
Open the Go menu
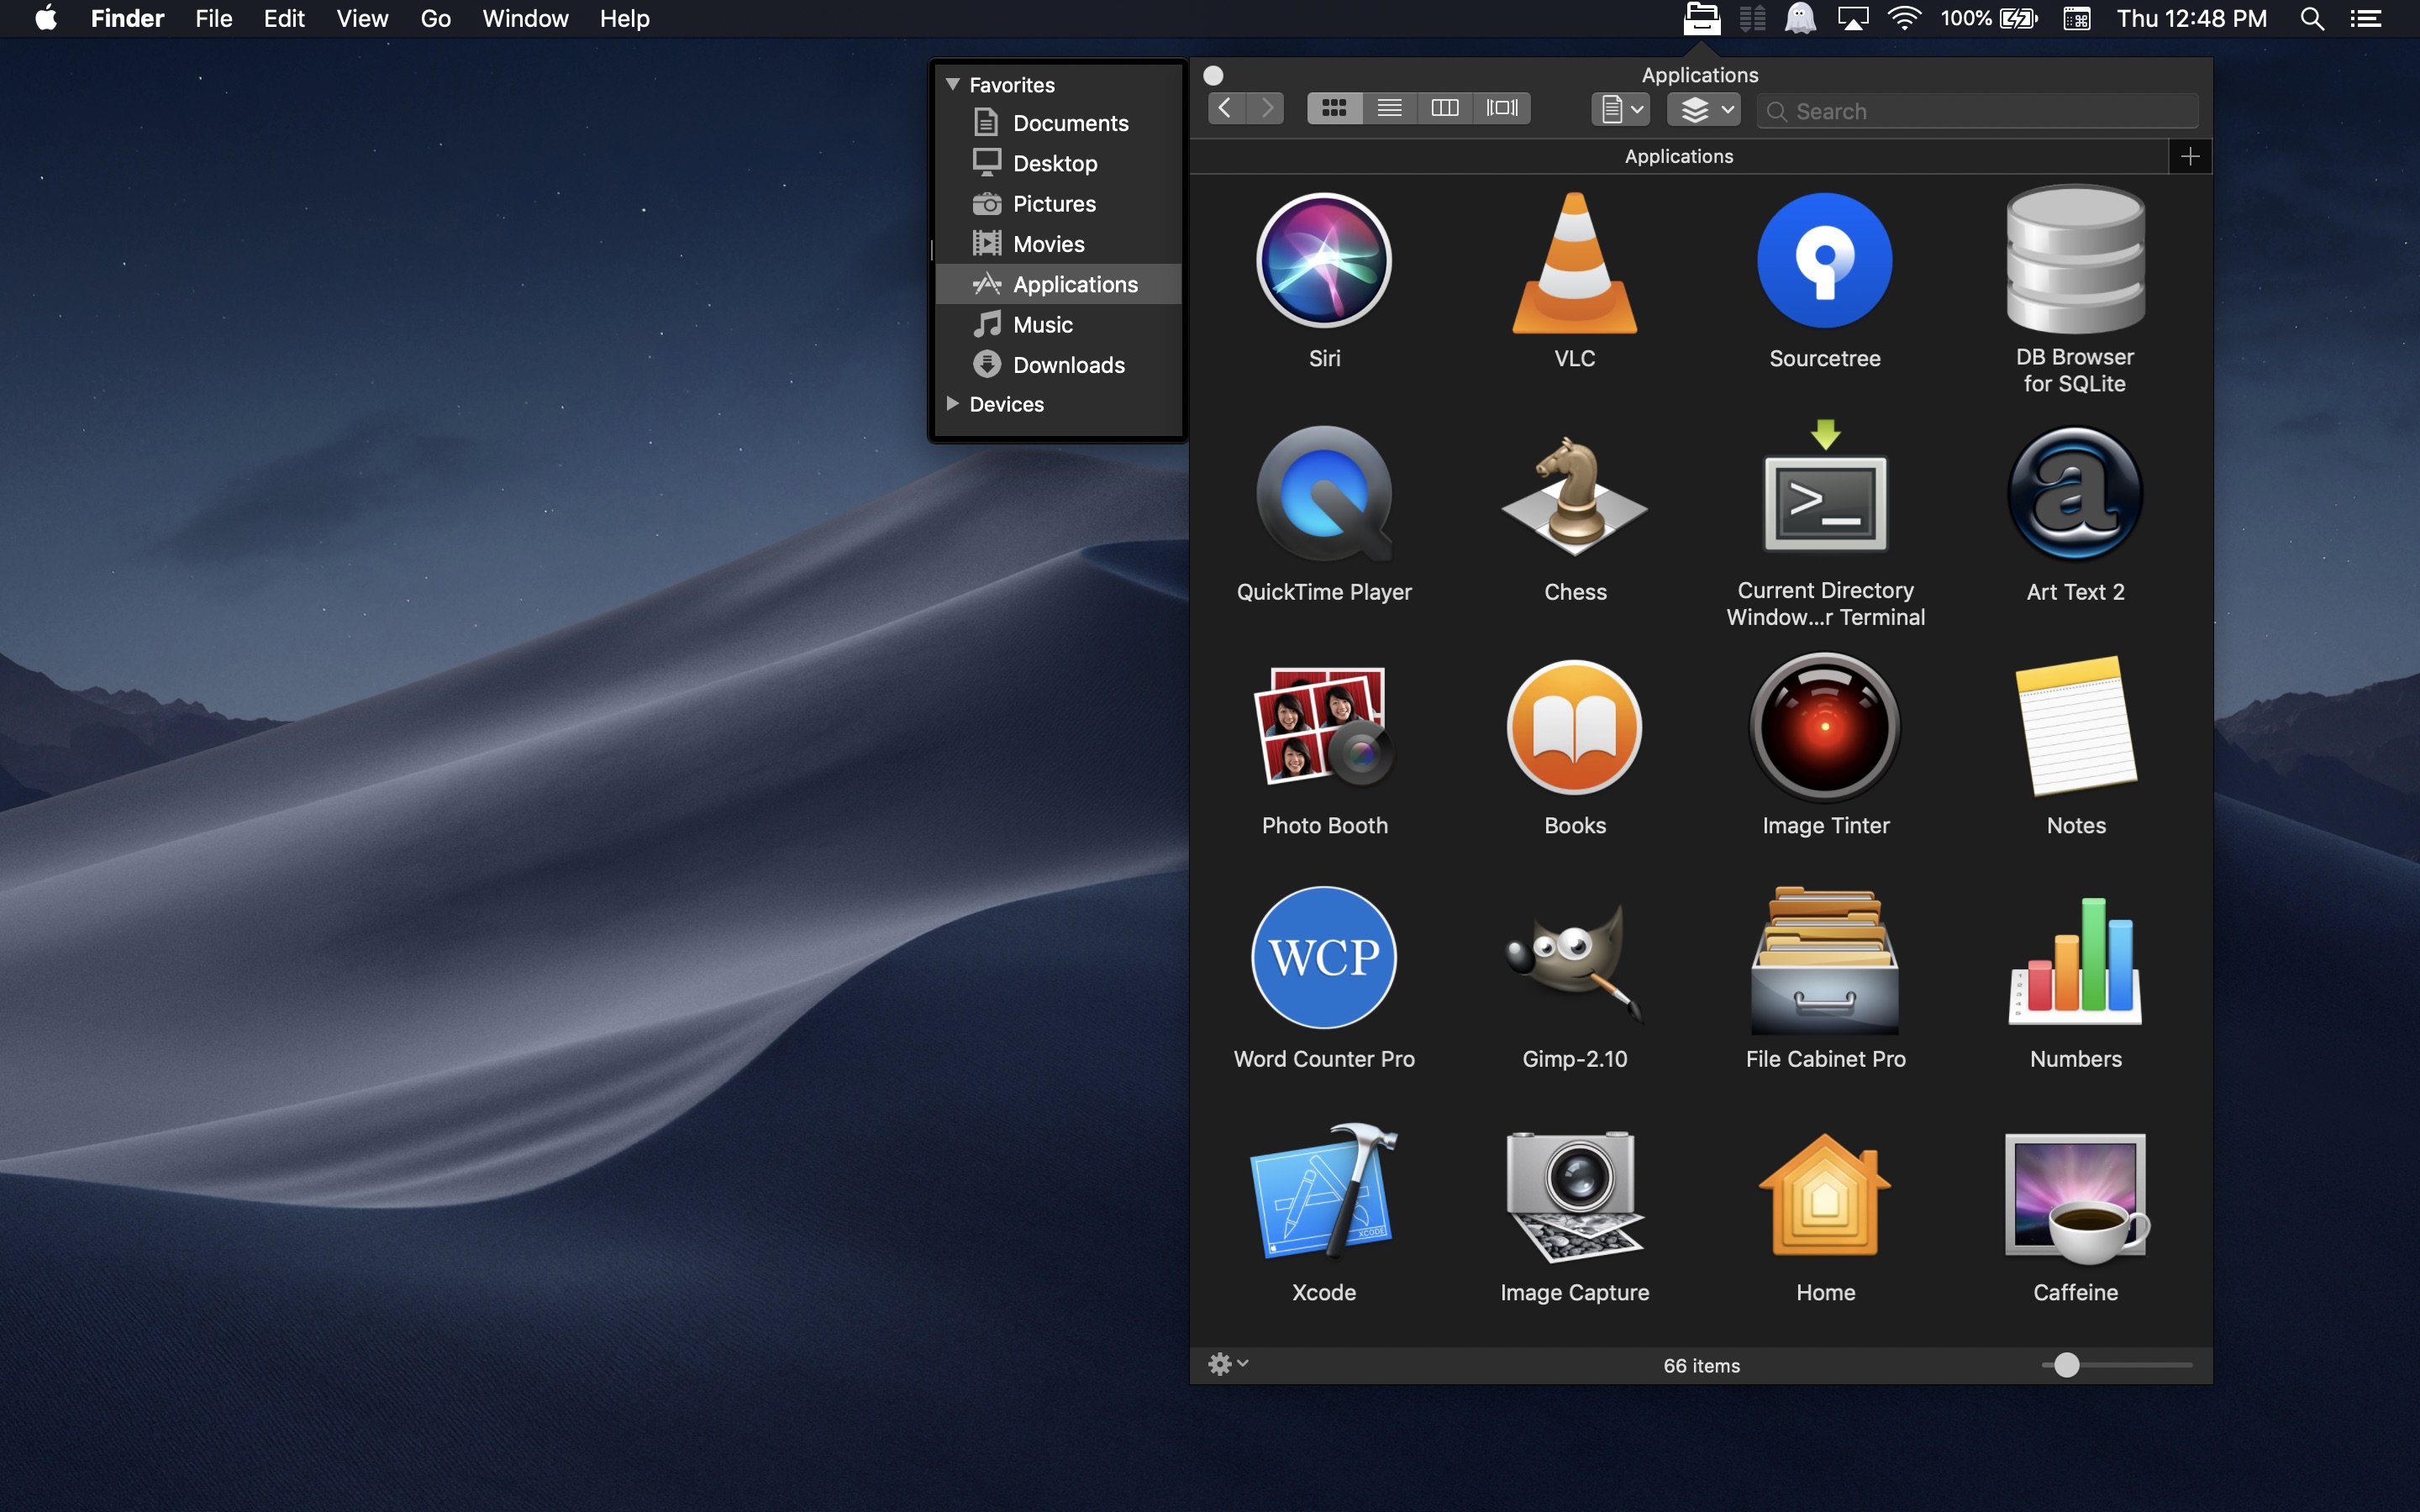point(435,18)
